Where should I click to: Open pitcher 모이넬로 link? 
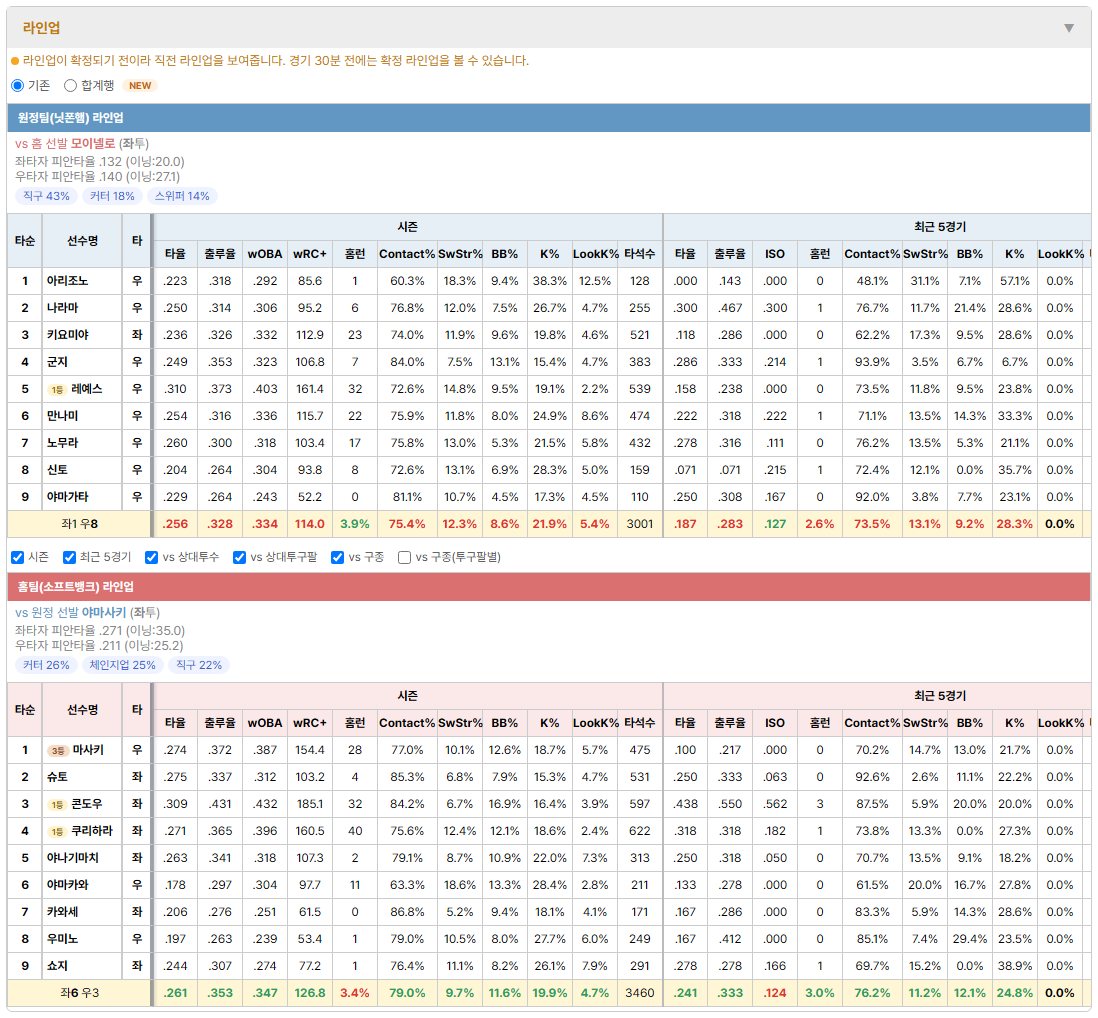(x=92, y=144)
